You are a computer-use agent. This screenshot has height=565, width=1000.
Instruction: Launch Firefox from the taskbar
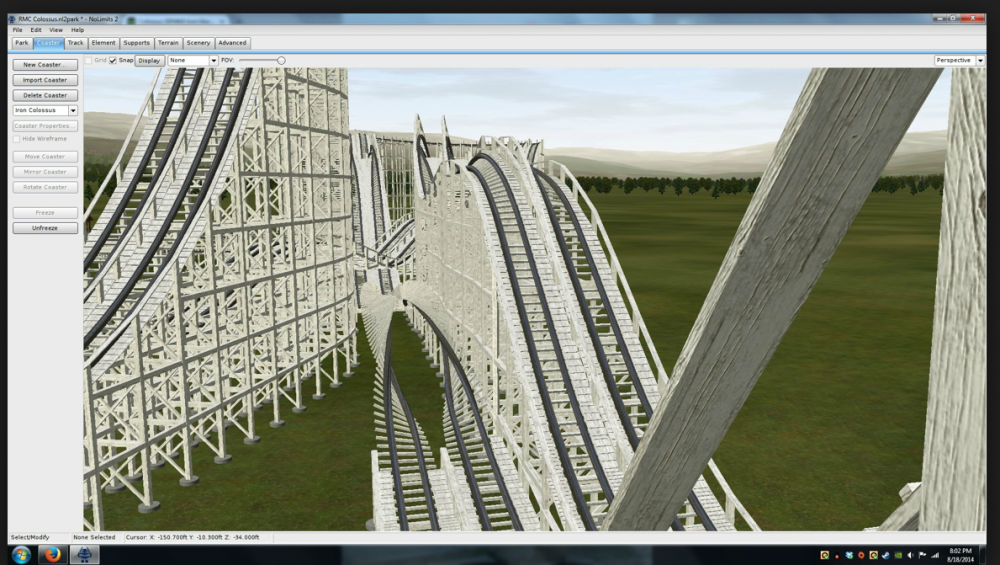(x=52, y=555)
